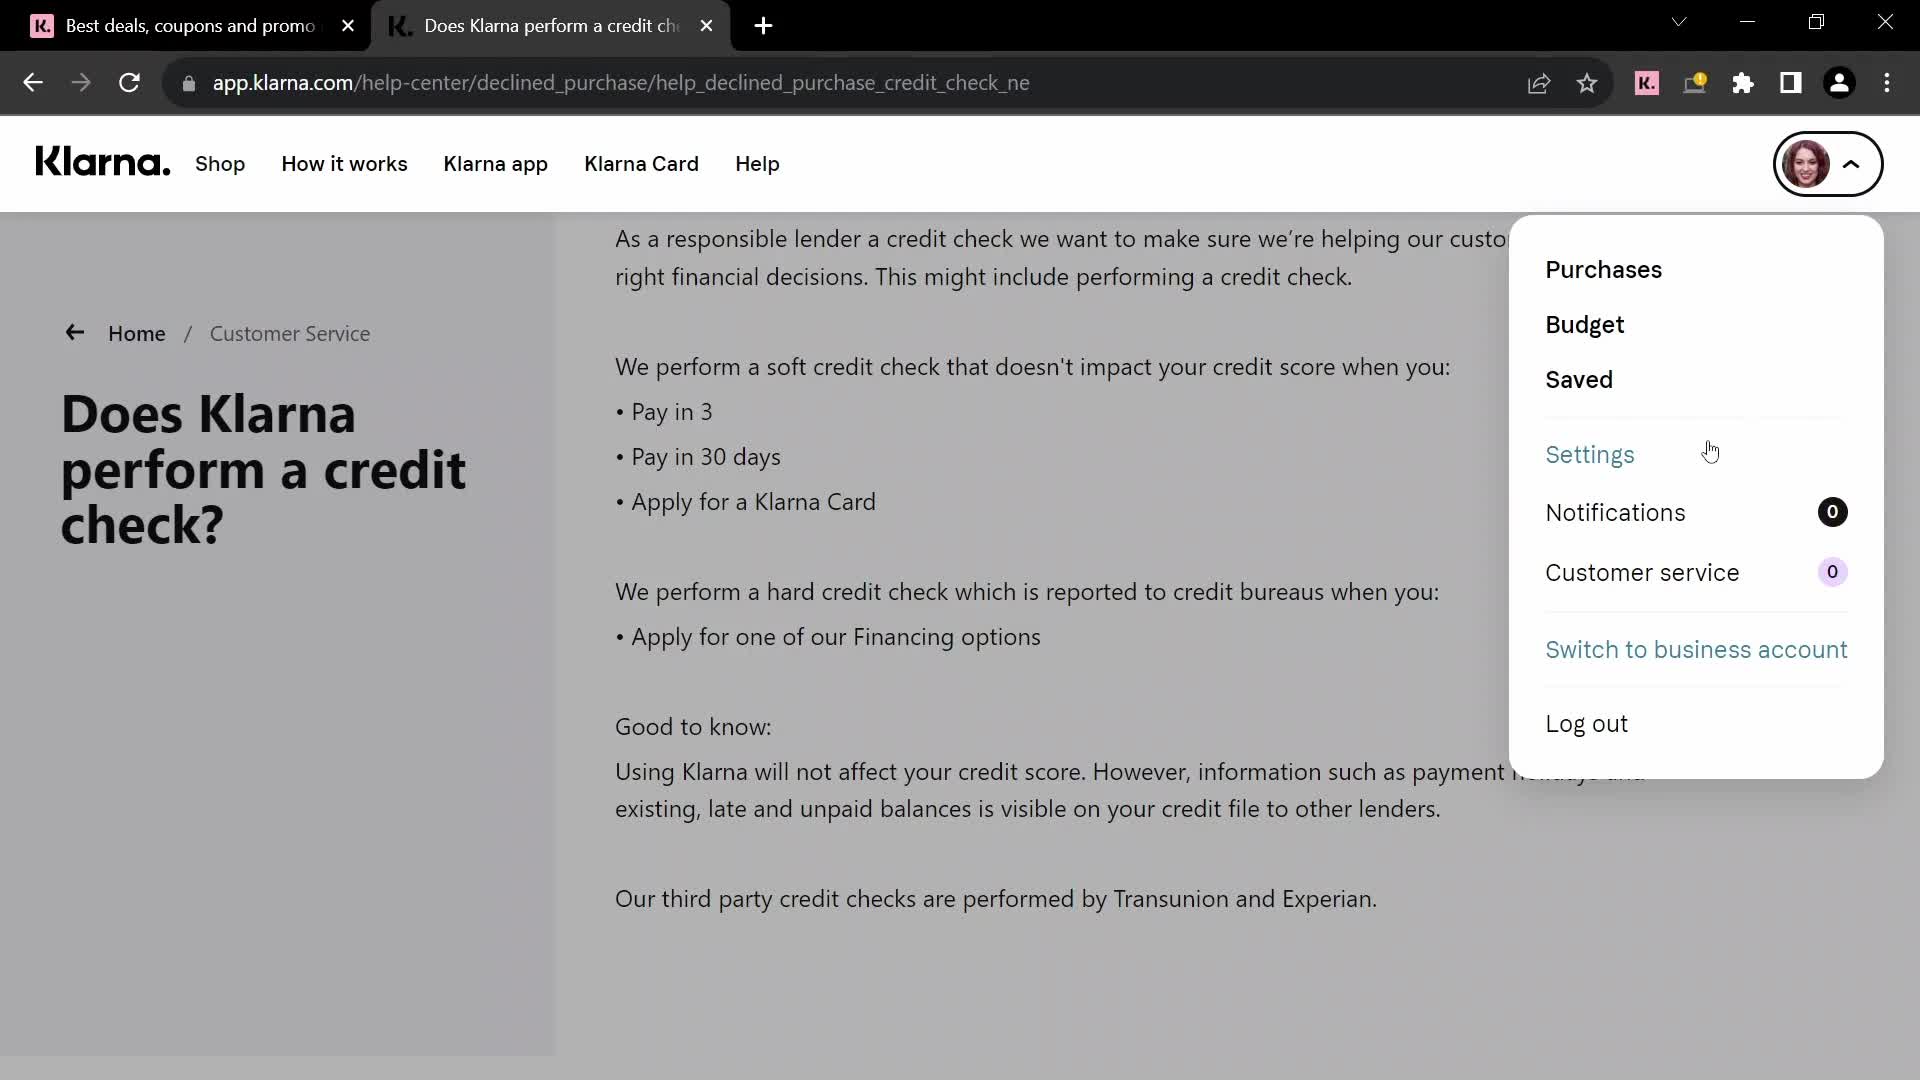
Task: Close the Best deals, coupons tab
Action: pos(348,26)
